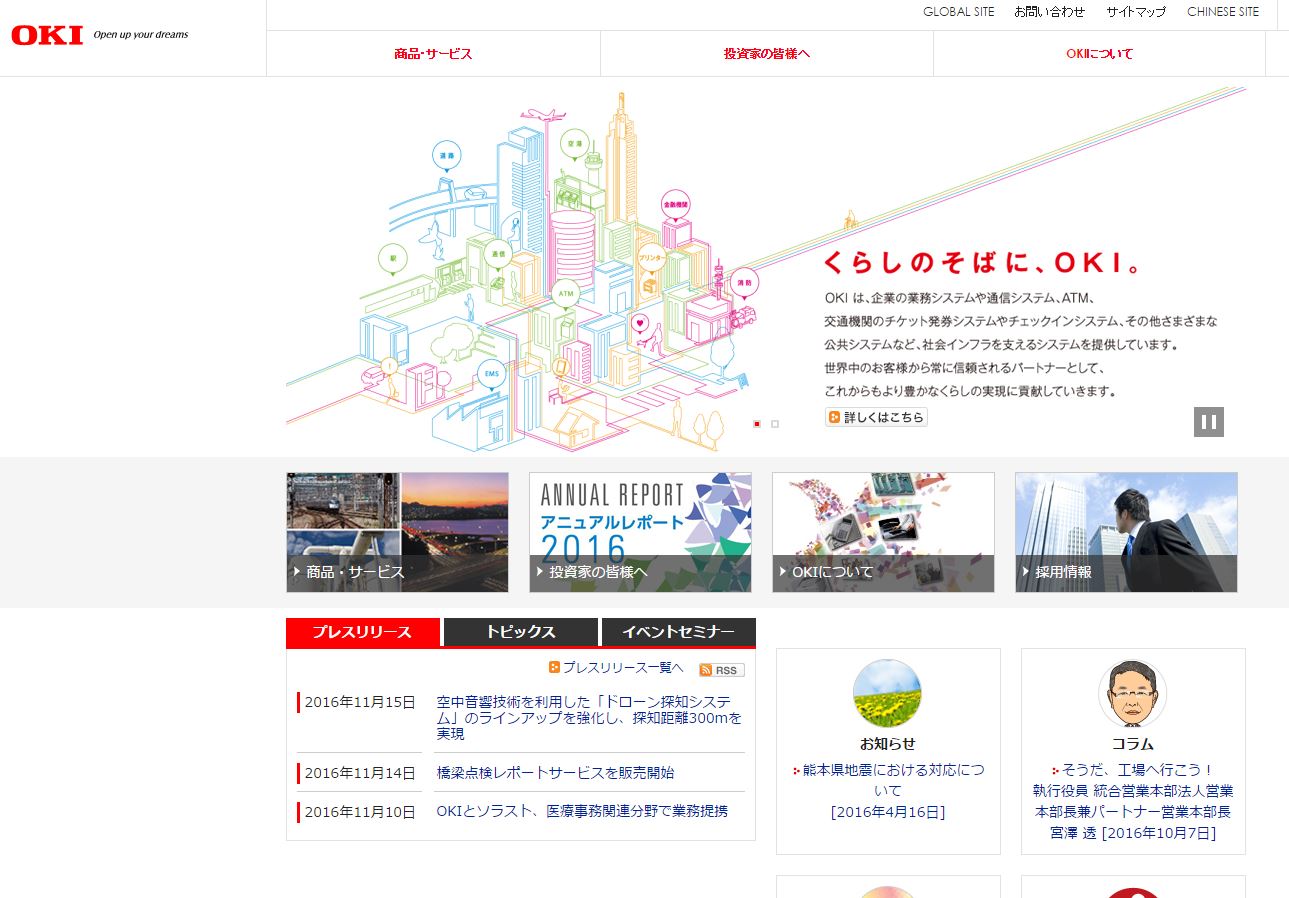The height and width of the screenshot is (898, 1289).
Task: Open the Annual Report 2016 banner
Action: [640, 532]
